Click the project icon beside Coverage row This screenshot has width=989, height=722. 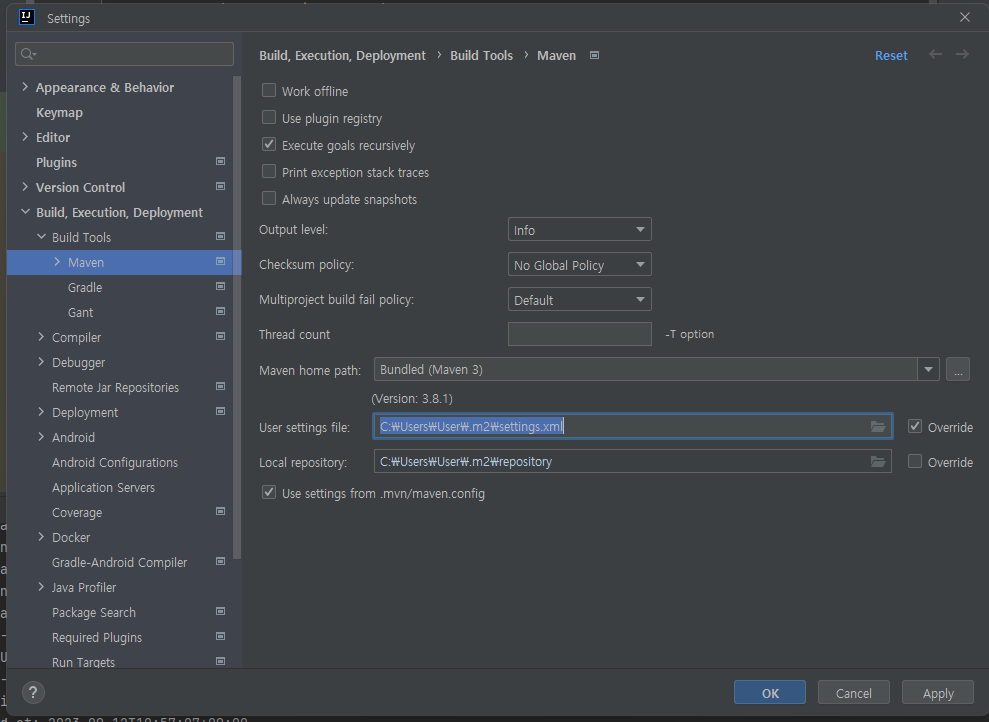220,511
